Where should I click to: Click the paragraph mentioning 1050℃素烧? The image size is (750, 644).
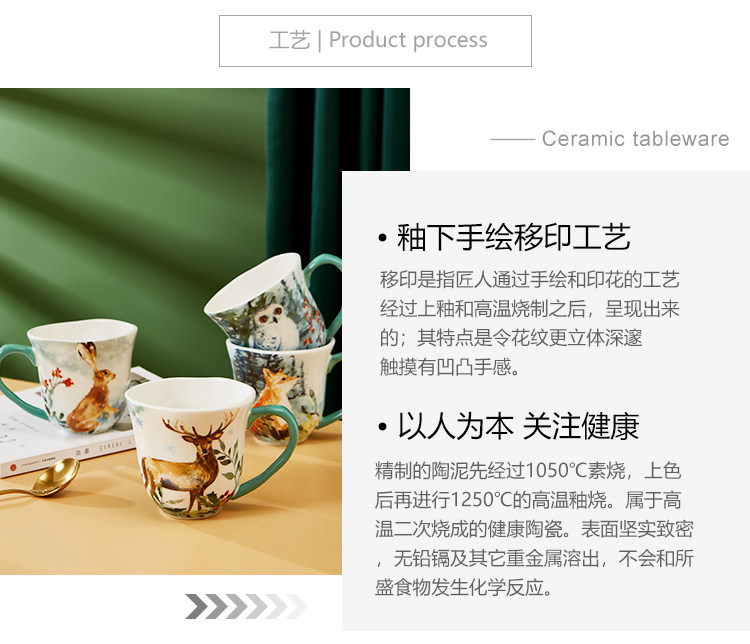534,529
